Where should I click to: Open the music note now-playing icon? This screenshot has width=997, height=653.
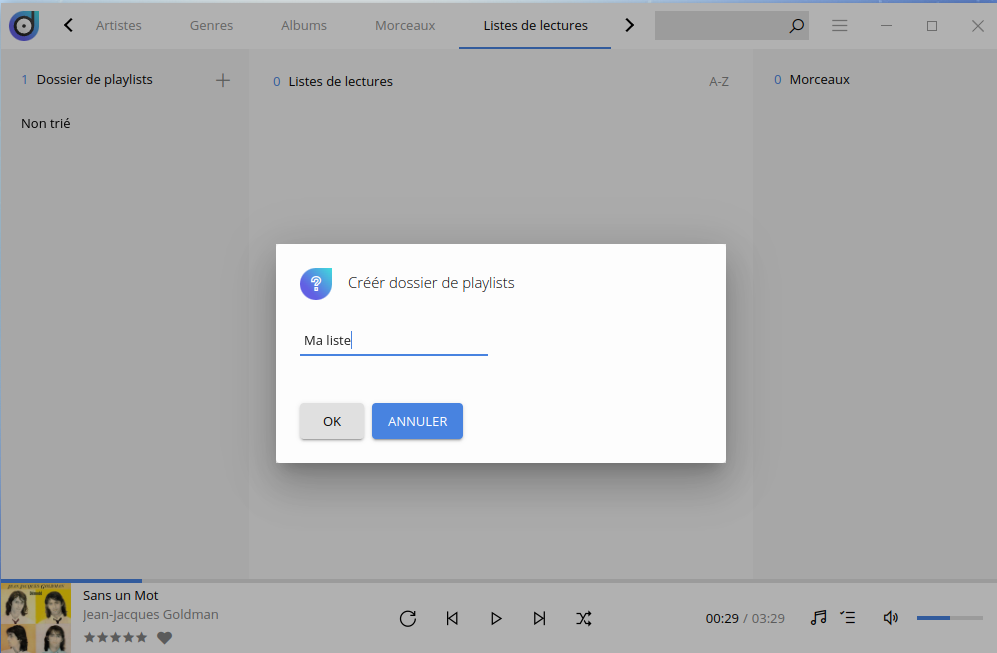click(x=818, y=618)
